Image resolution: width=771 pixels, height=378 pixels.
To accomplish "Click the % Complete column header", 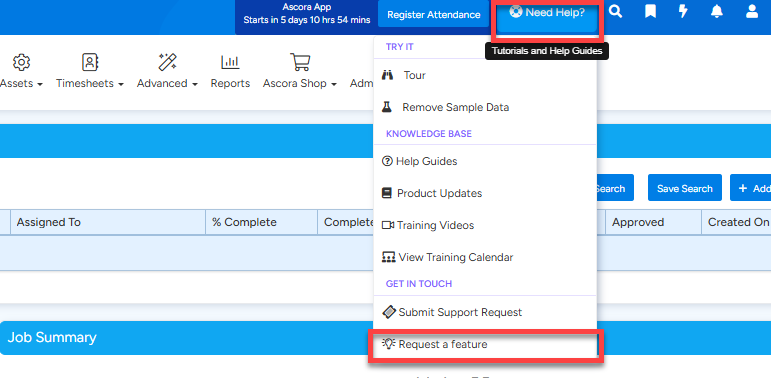I will (x=262, y=222).
